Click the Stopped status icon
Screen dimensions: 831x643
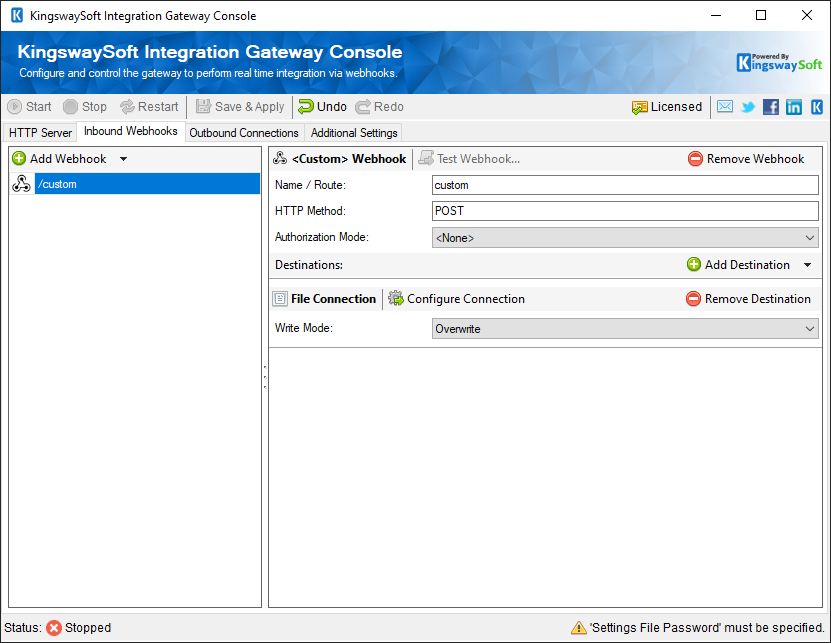[54, 628]
